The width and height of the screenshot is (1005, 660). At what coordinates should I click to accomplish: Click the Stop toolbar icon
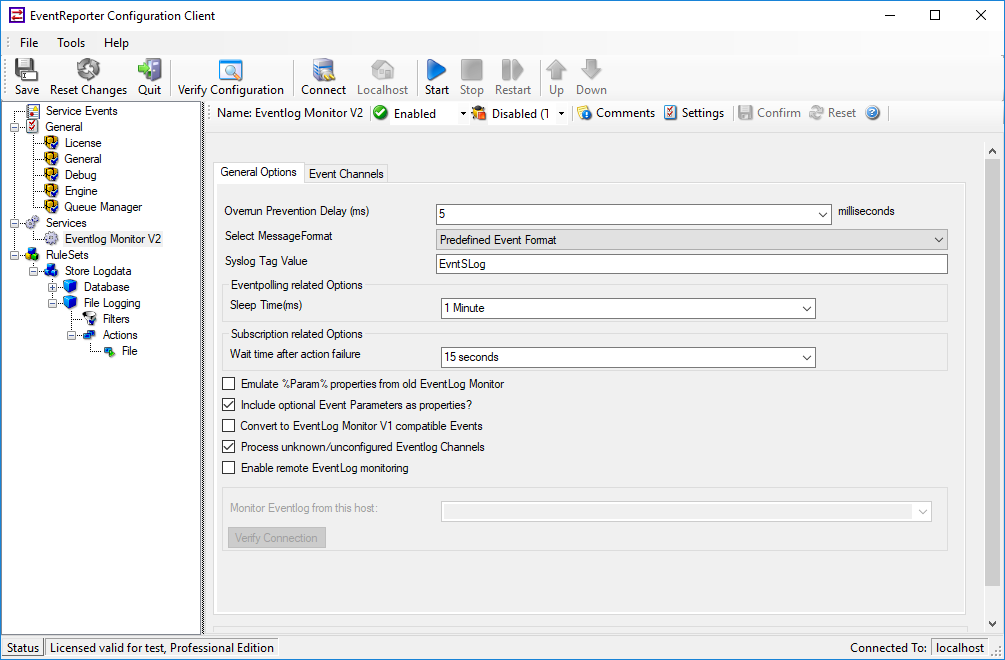(472, 77)
